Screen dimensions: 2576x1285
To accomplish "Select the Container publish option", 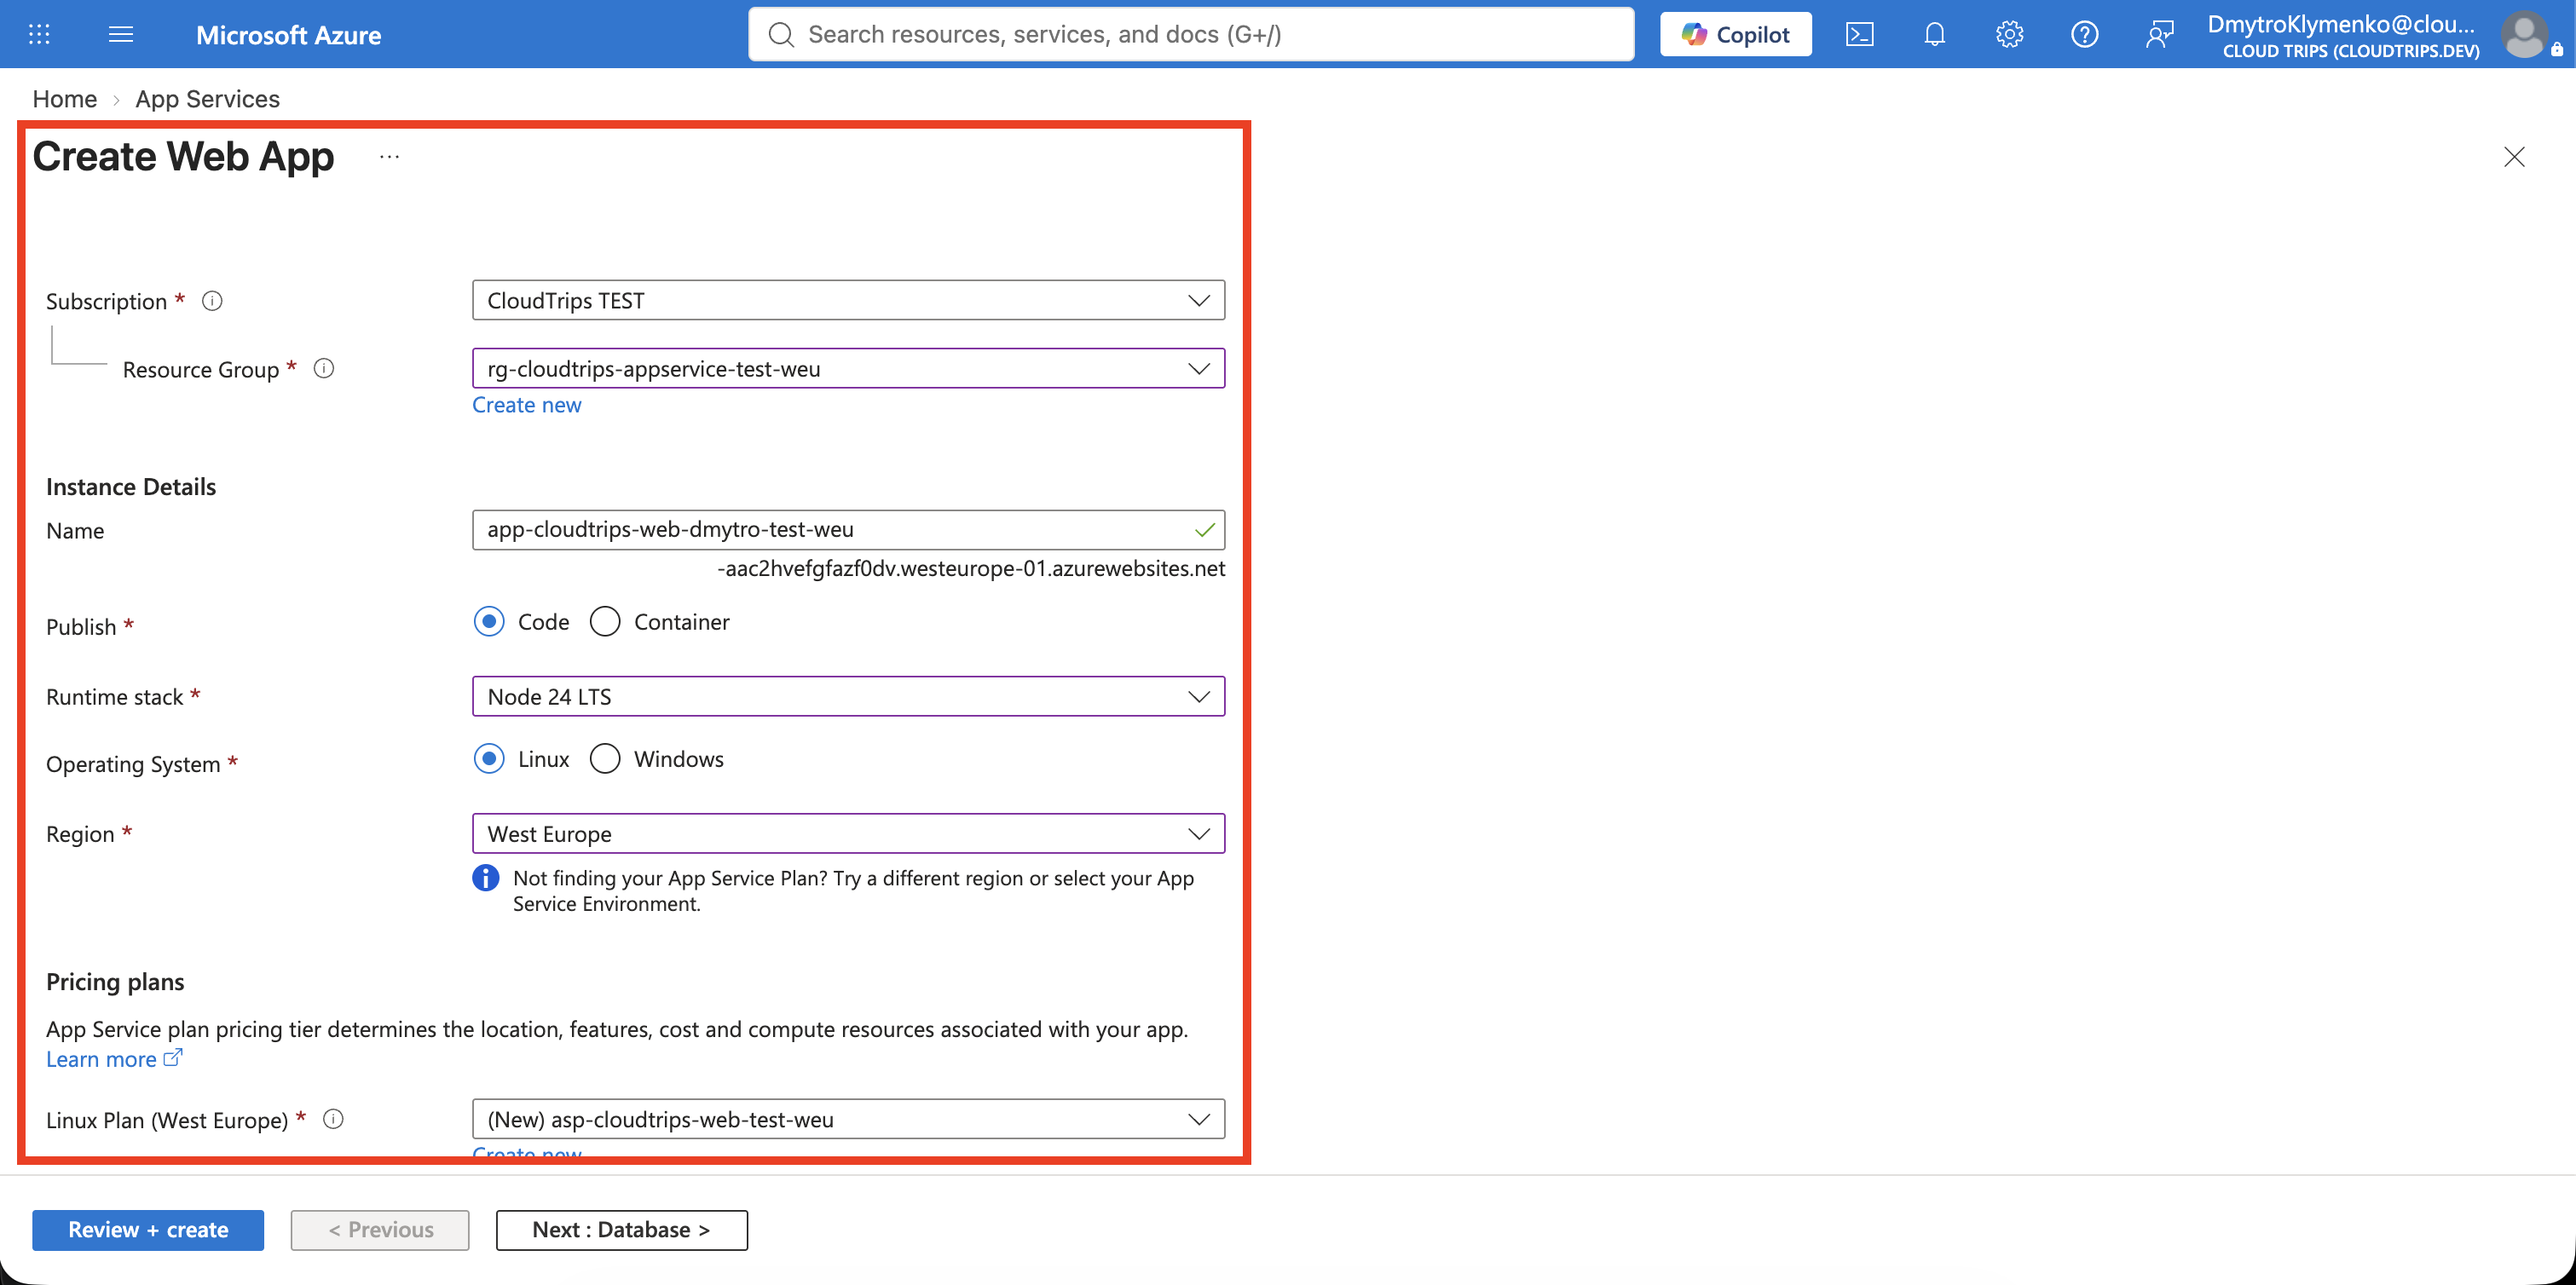I will [x=605, y=621].
